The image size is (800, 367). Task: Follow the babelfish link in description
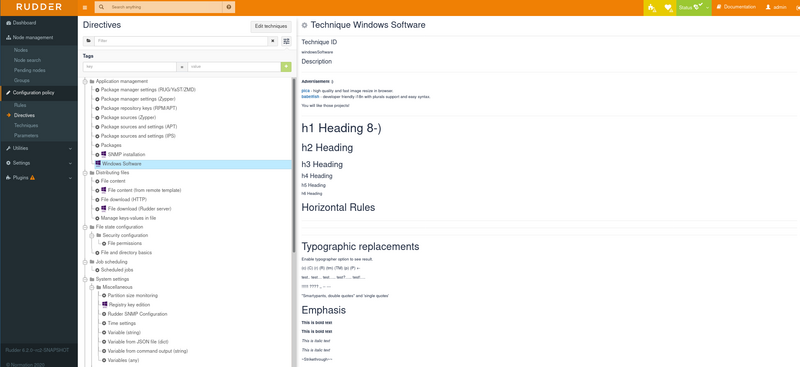coord(309,96)
